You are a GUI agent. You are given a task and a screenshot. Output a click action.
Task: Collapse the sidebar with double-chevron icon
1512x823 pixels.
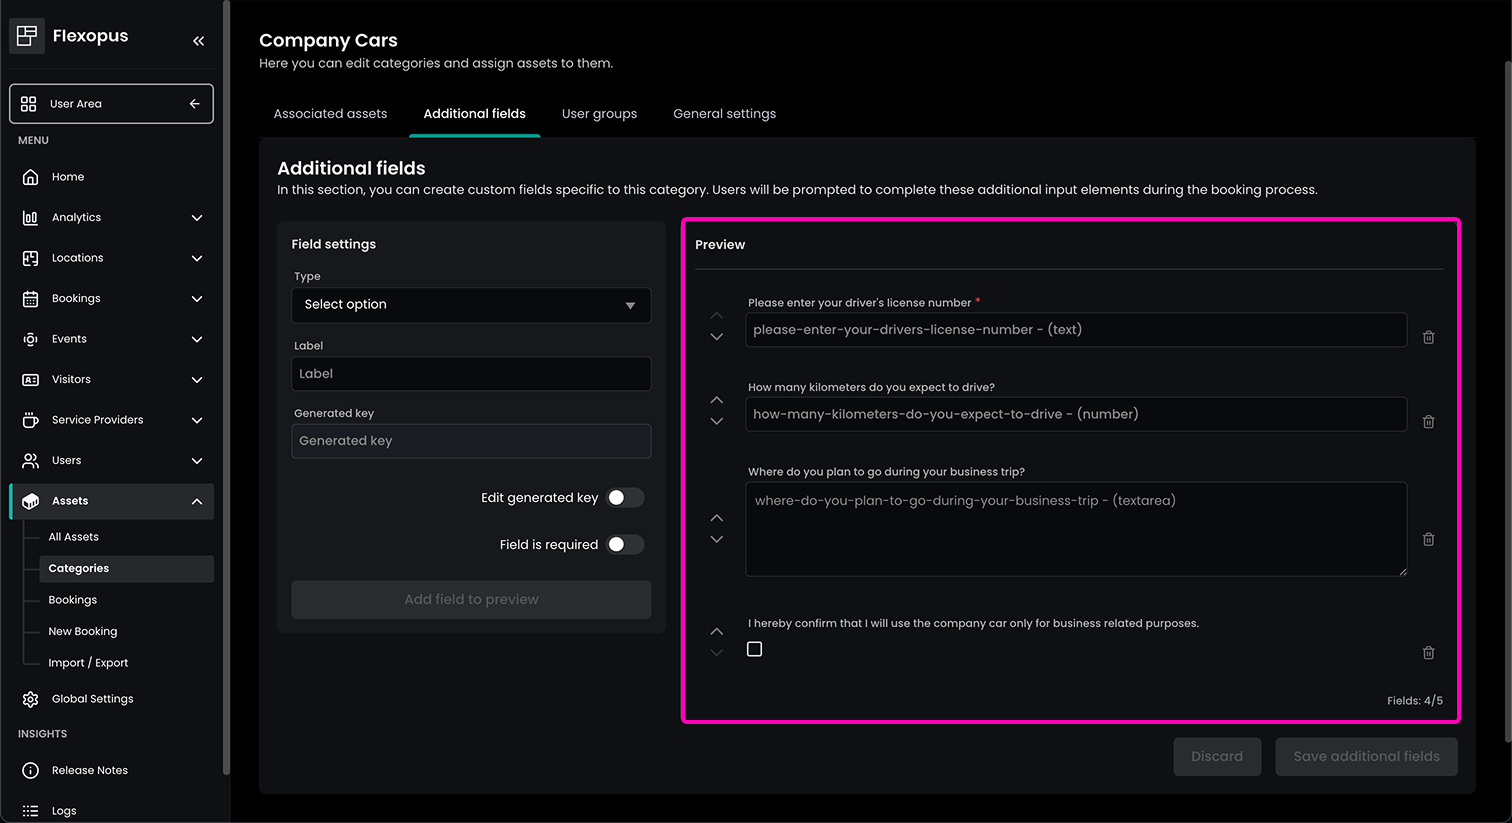coord(198,41)
